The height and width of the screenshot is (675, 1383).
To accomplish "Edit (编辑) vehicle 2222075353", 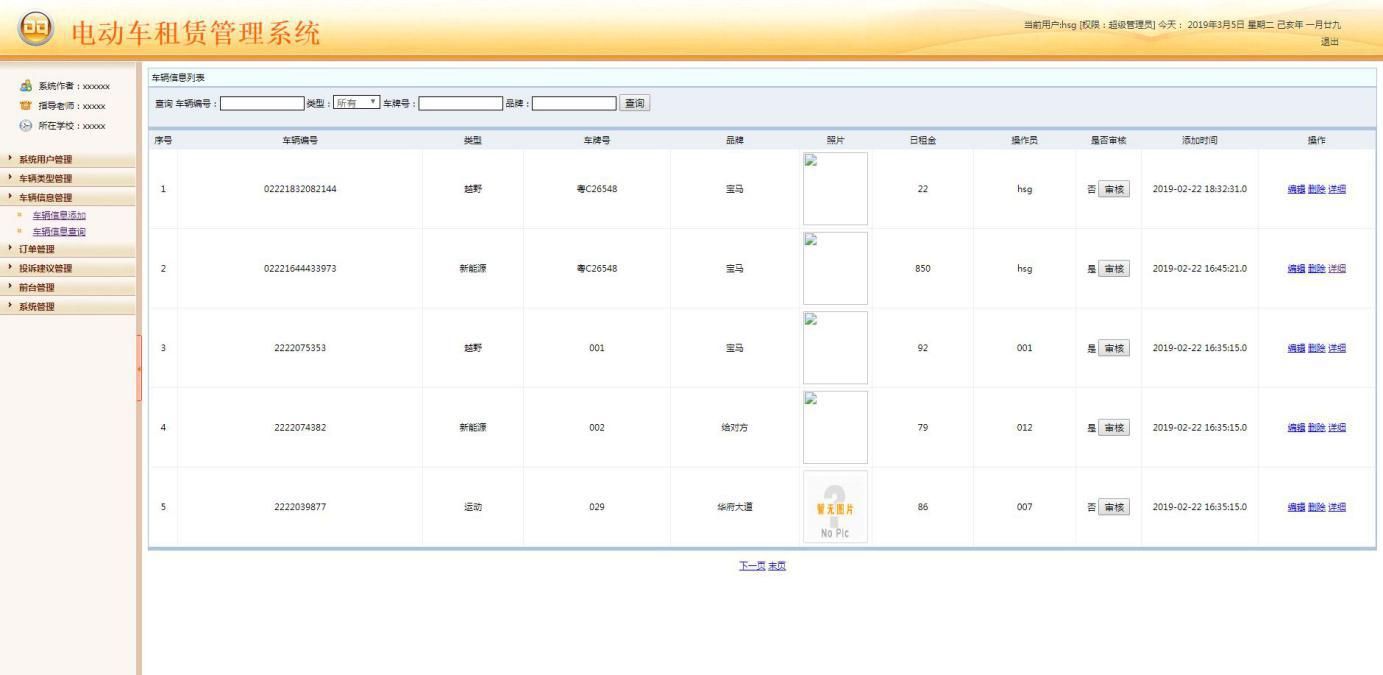I will pos(1296,348).
